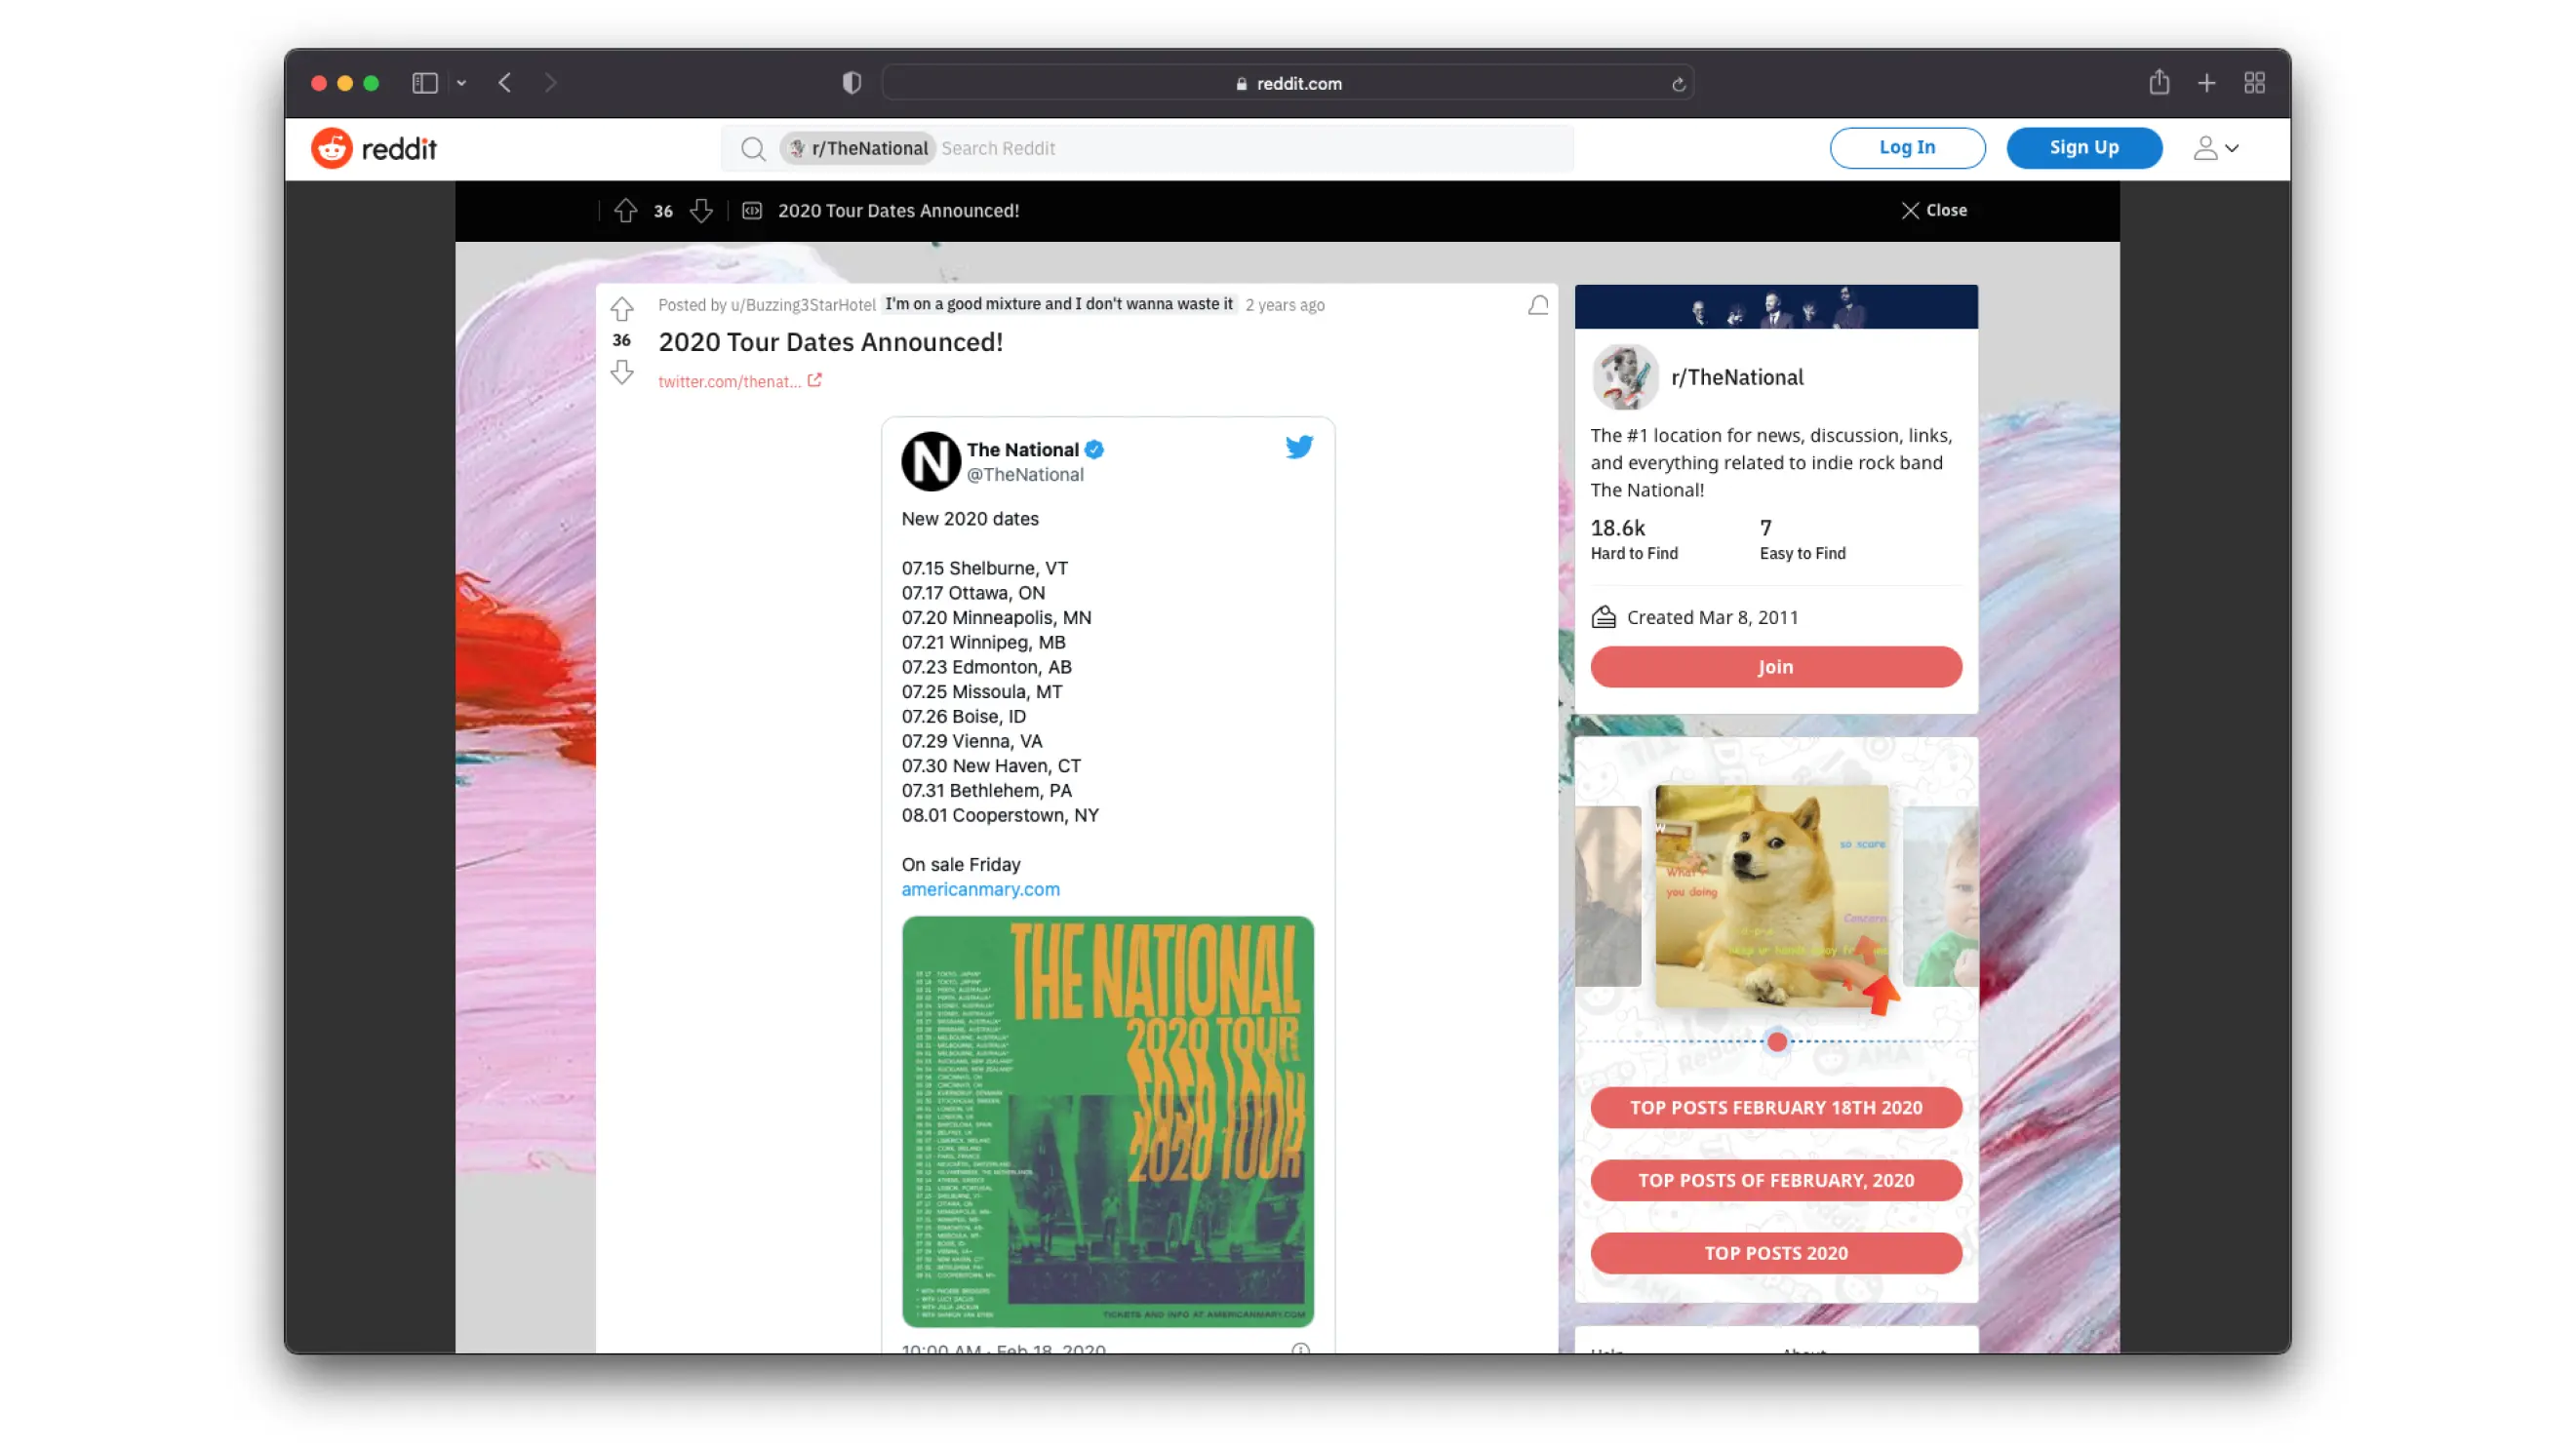Remove the r/TheNational search filter chip

(x=859, y=148)
